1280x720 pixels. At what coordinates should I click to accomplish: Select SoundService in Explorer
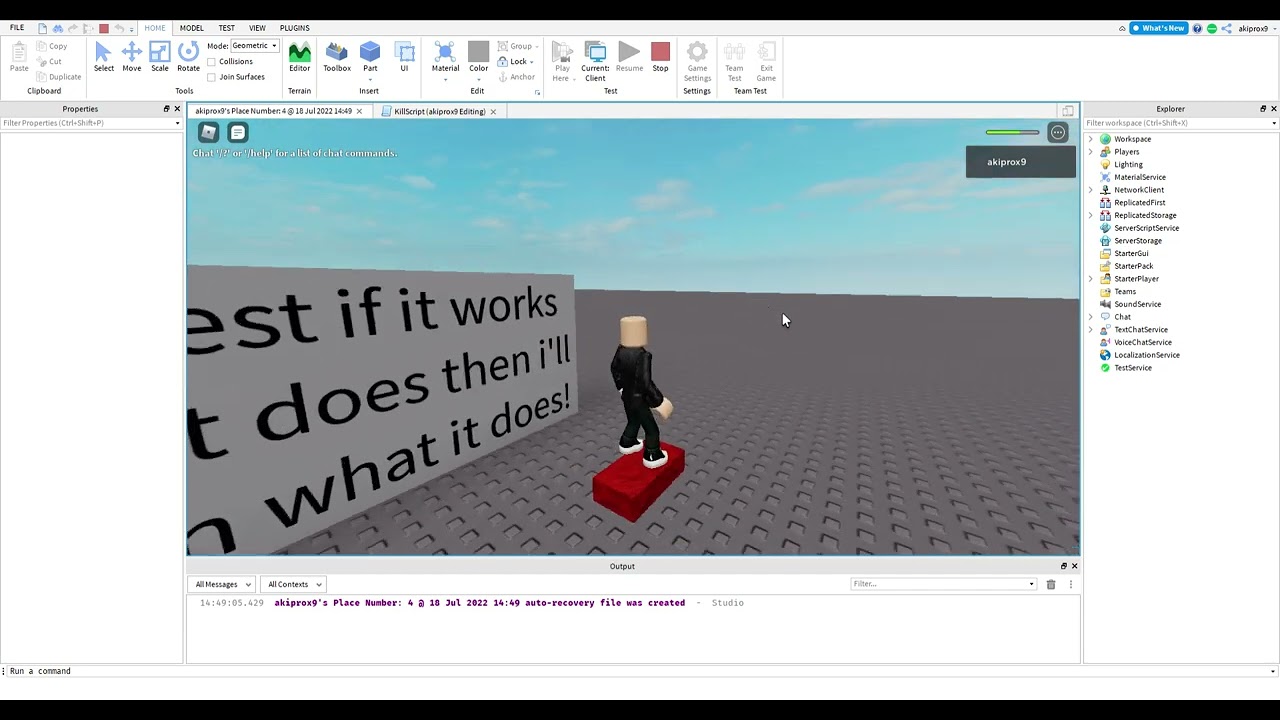point(1137,304)
